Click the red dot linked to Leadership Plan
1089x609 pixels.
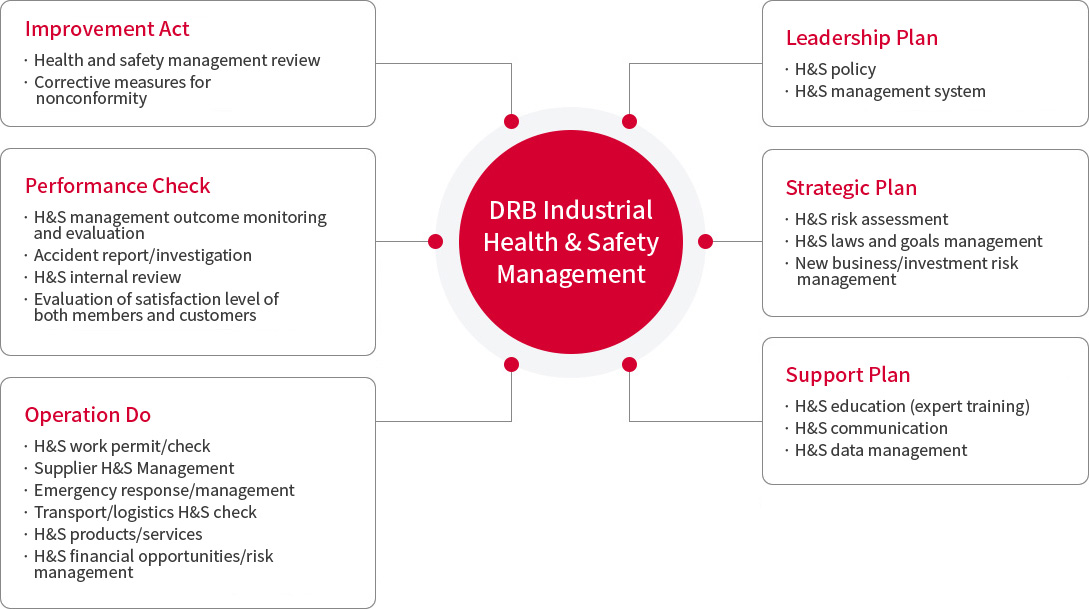629,122
